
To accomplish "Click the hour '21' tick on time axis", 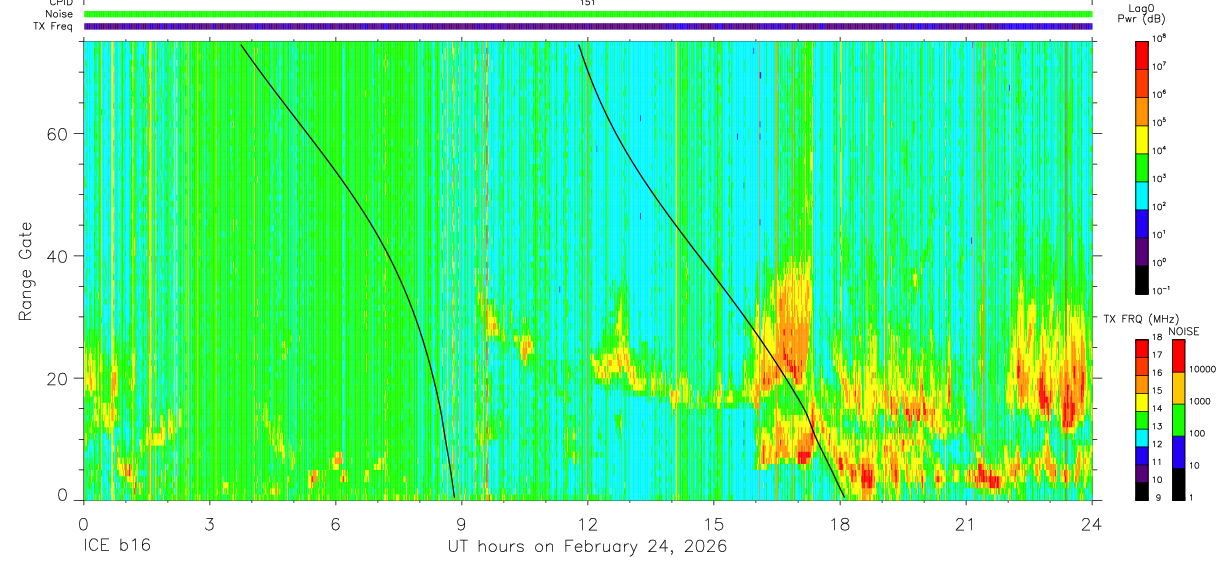I will (x=966, y=524).
